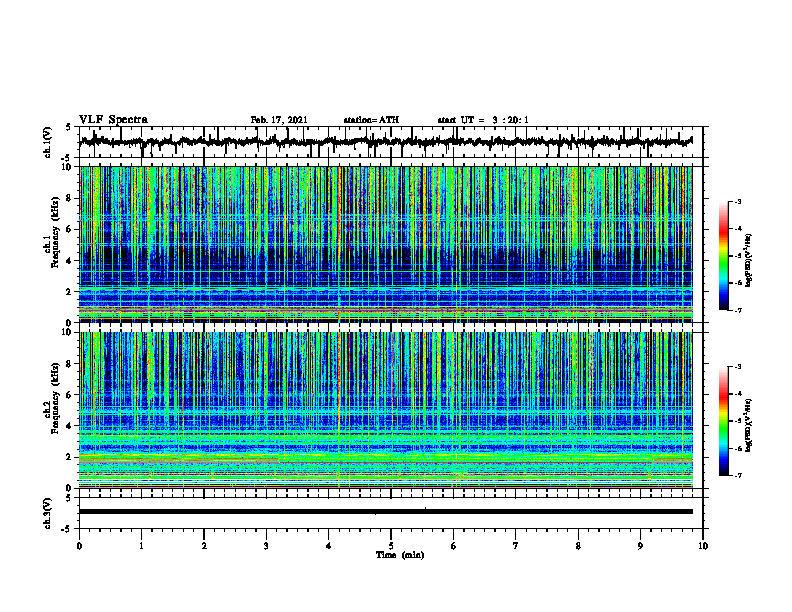This screenshot has width=792, height=612.
Task: Click the time axis tick label '5'
Action: tap(391, 546)
